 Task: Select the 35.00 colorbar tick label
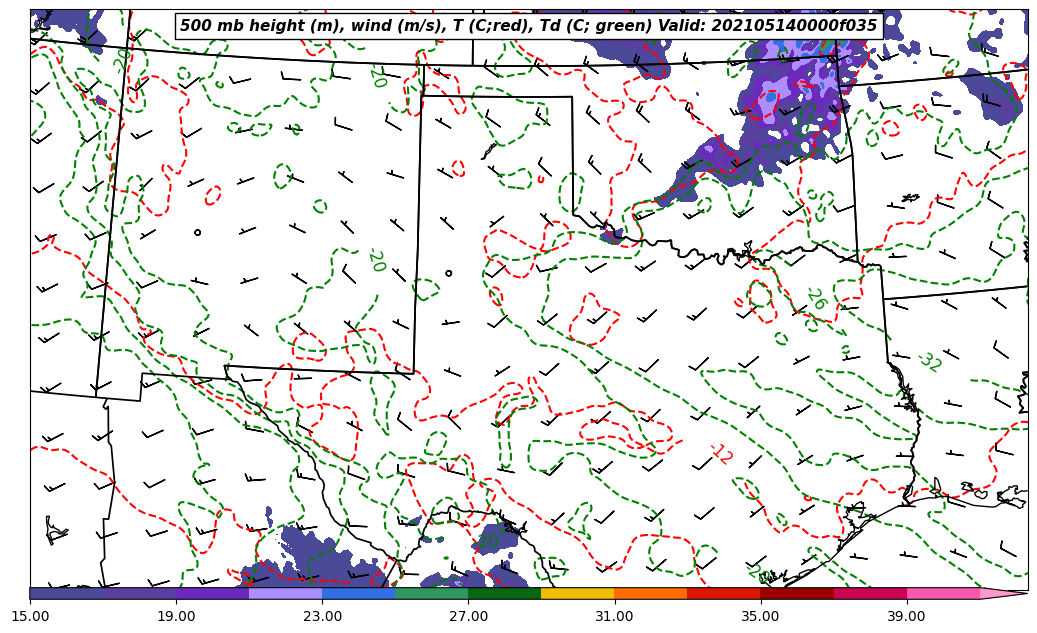[x=760, y=616]
